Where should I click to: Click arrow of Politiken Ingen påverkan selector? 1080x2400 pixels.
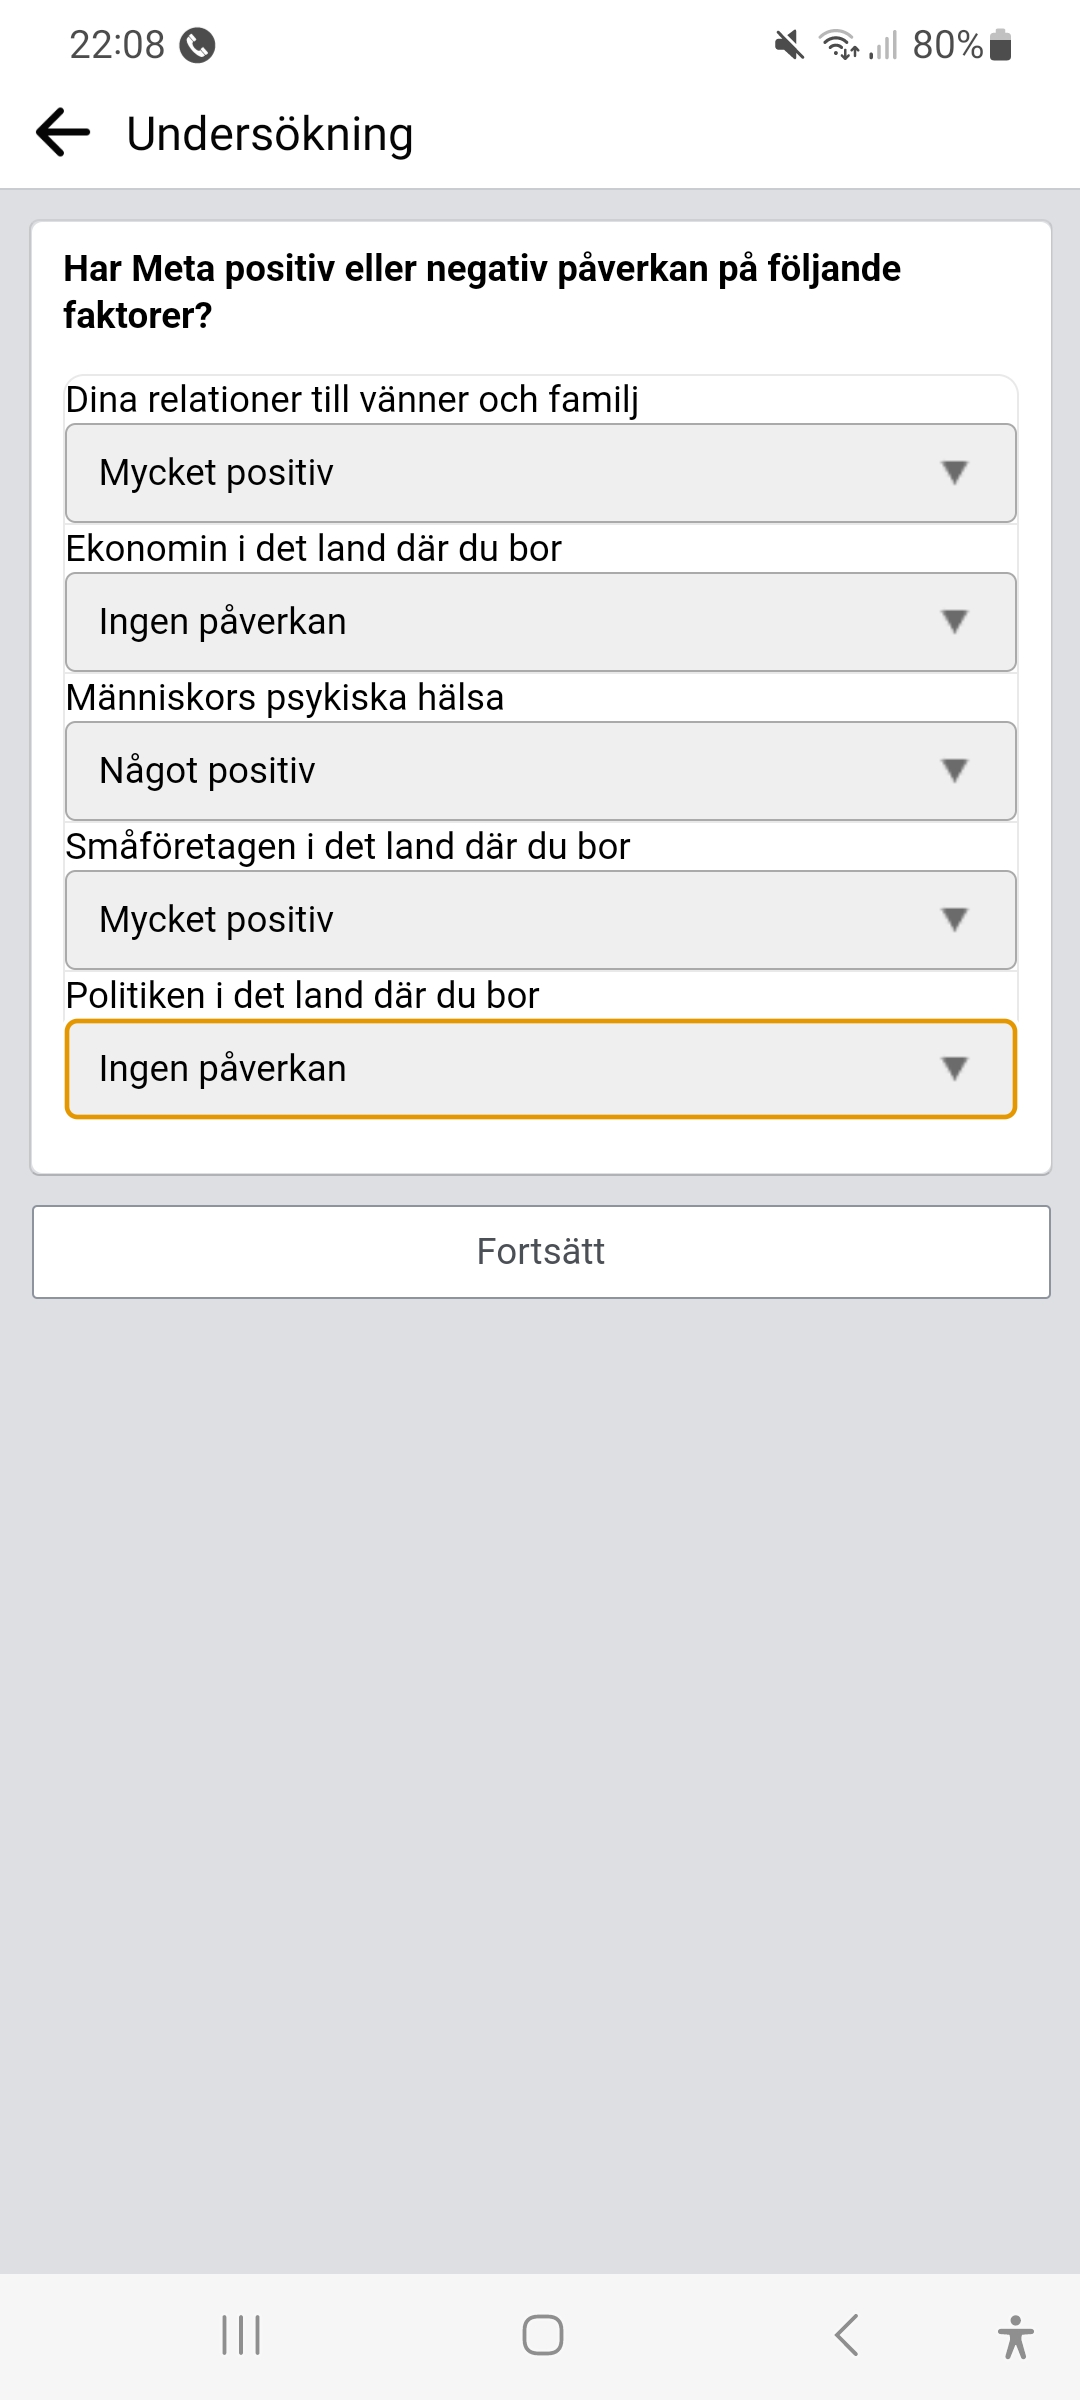click(x=955, y=1069)
